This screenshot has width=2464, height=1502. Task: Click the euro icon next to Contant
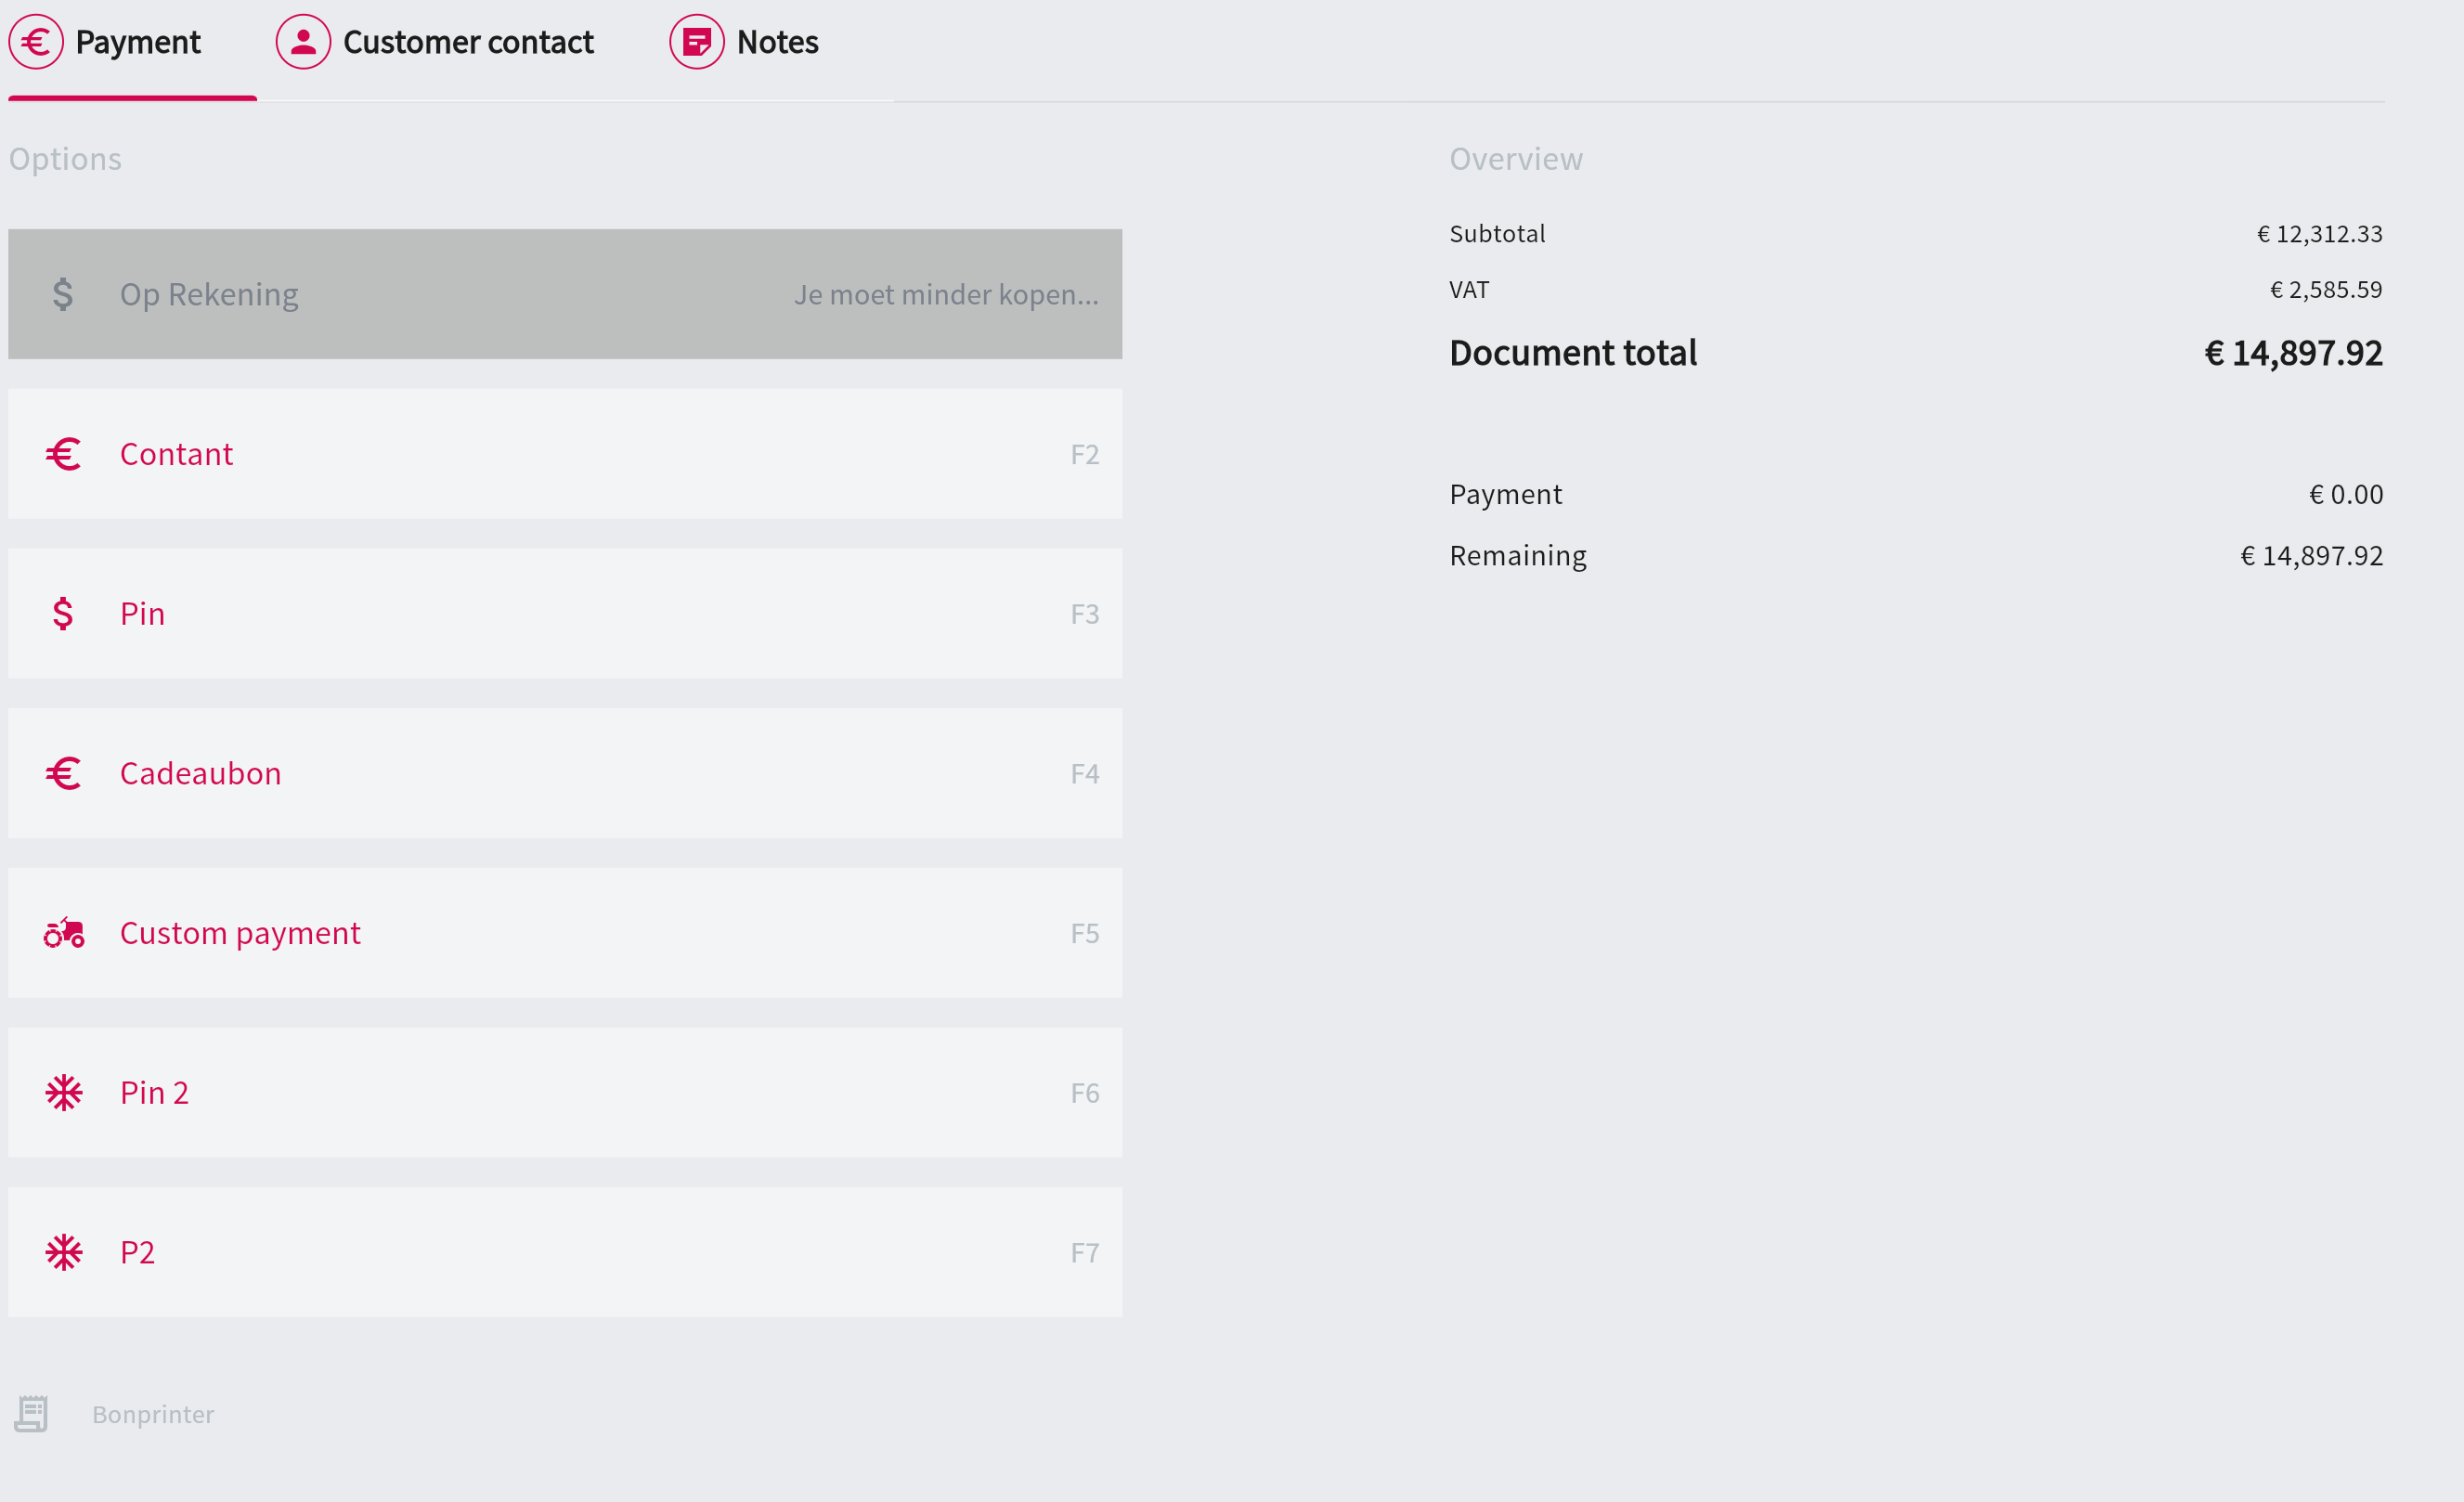click(x=63, y=454)
